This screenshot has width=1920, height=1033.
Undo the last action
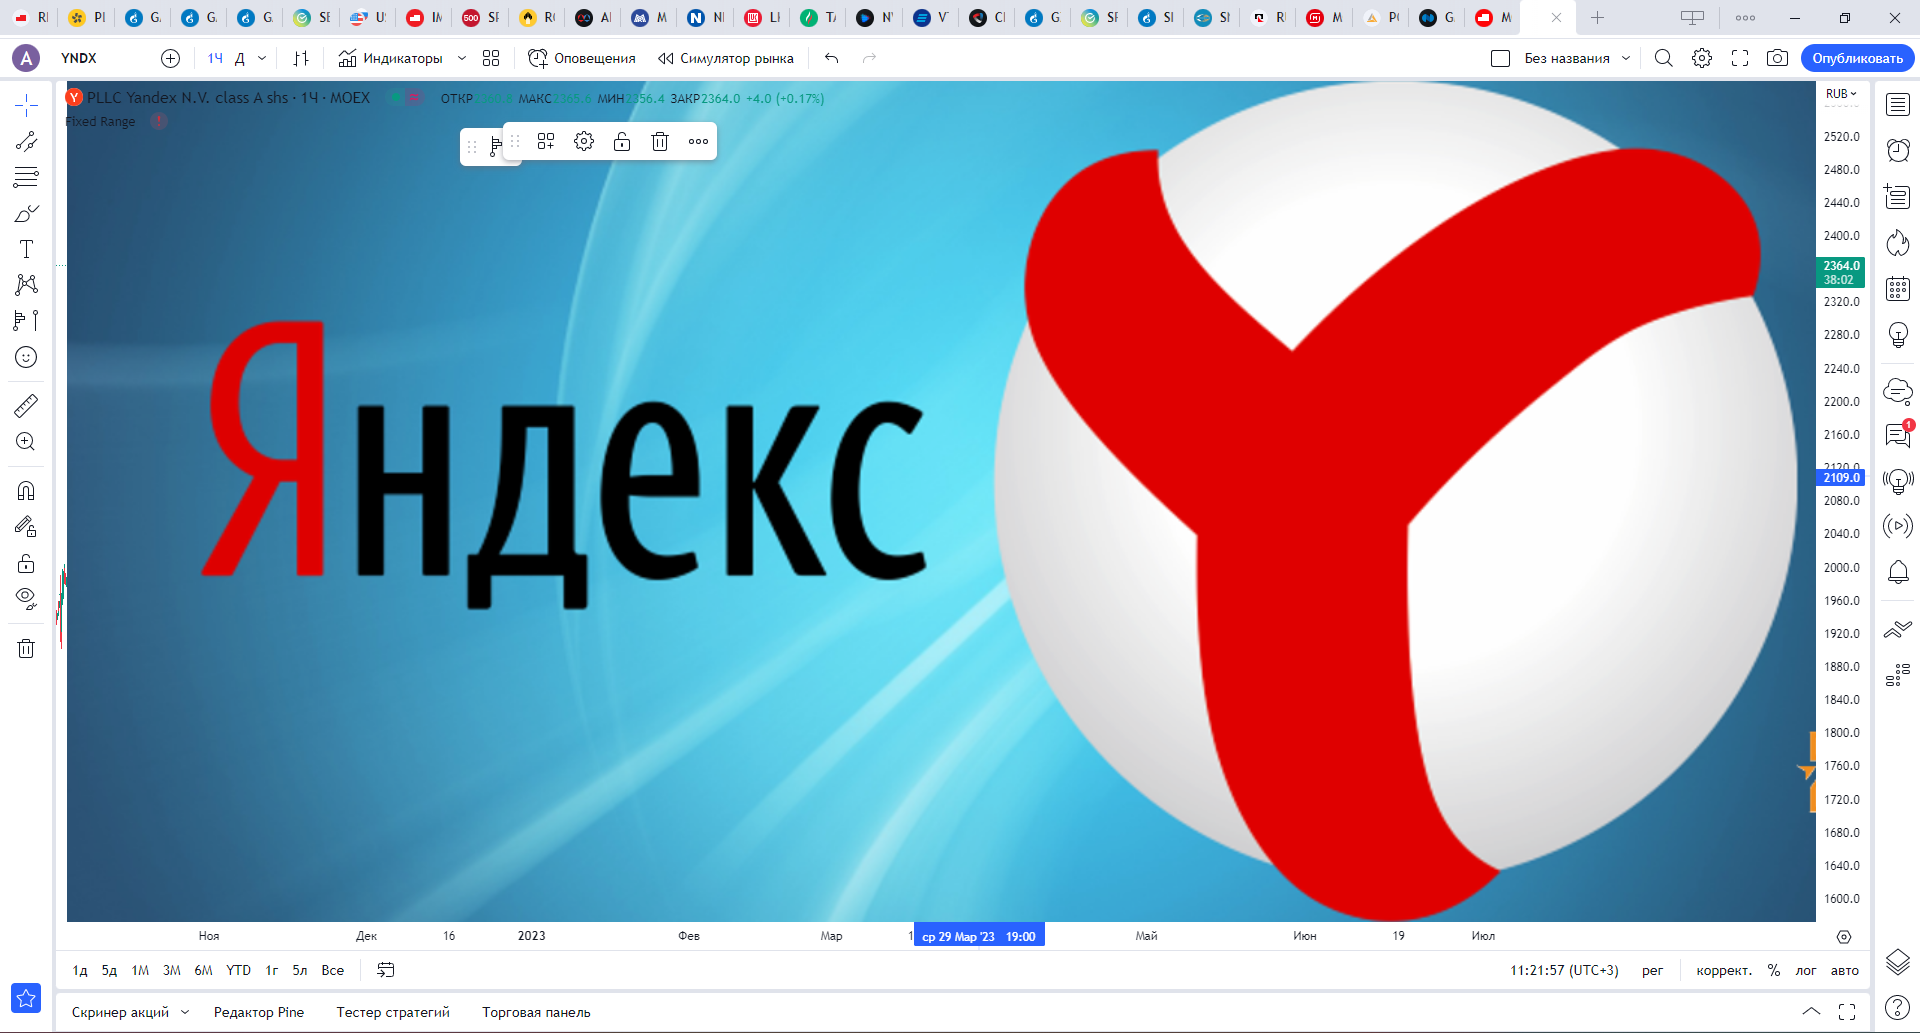tap(832, 58)
